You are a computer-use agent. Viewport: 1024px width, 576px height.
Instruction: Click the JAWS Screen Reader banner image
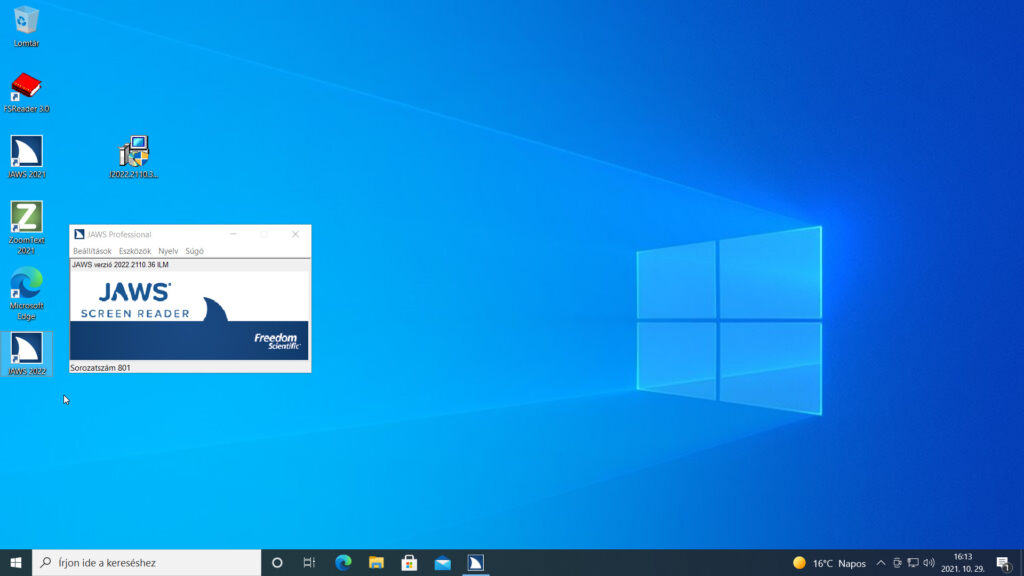189,315
